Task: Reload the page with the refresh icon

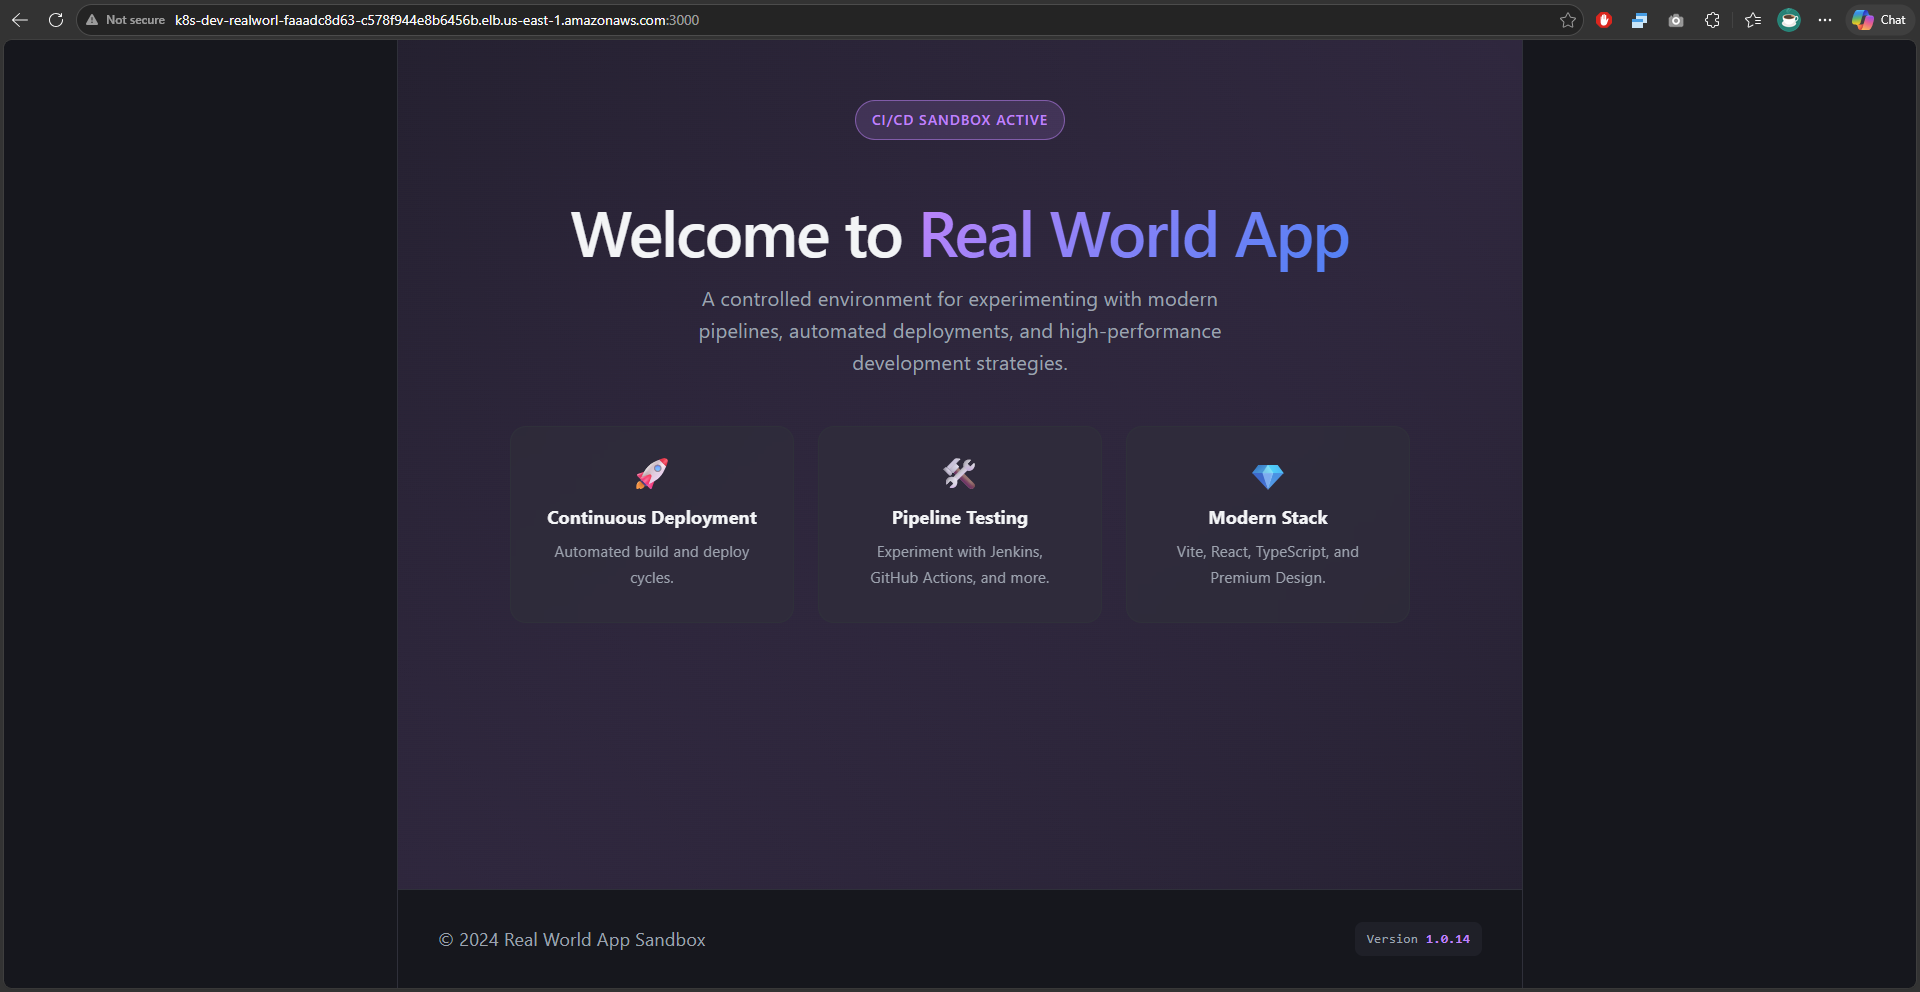Action: (x=56, y=20)
